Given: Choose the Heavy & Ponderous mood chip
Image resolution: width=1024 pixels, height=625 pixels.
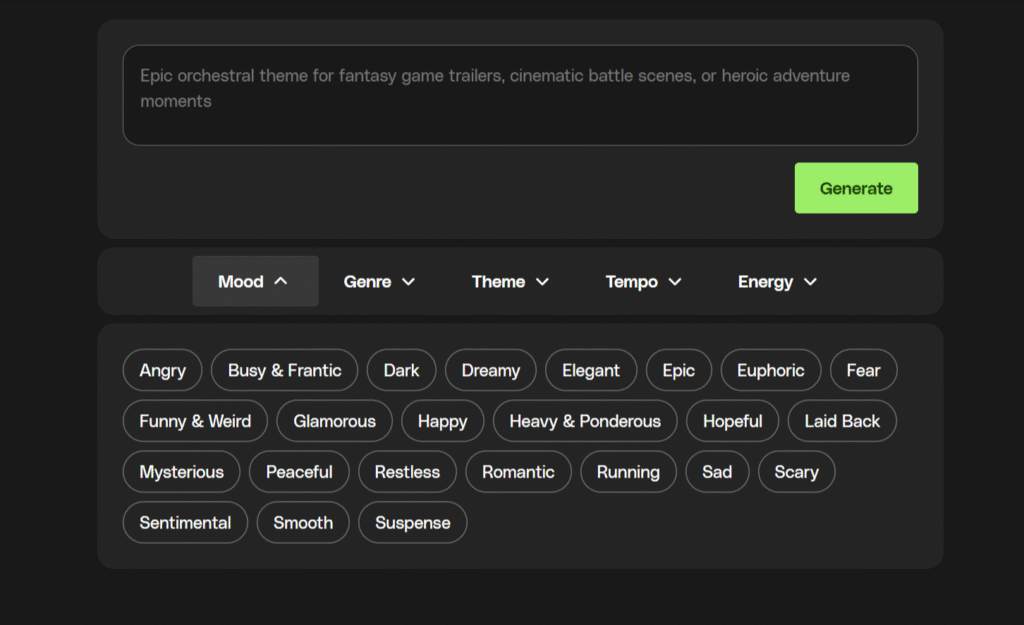Looking at the screenshot, I should pyautogui.click(x=585, y=421).
